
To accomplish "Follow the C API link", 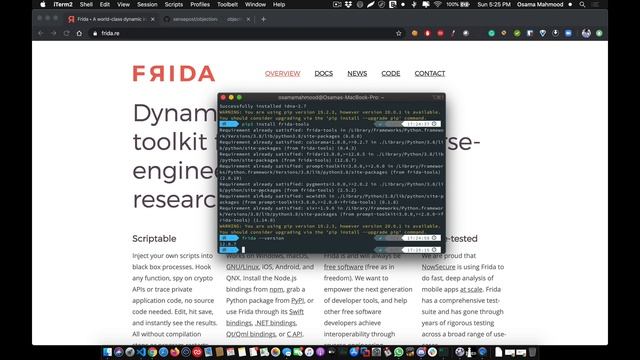I will (x=294, y=334).
